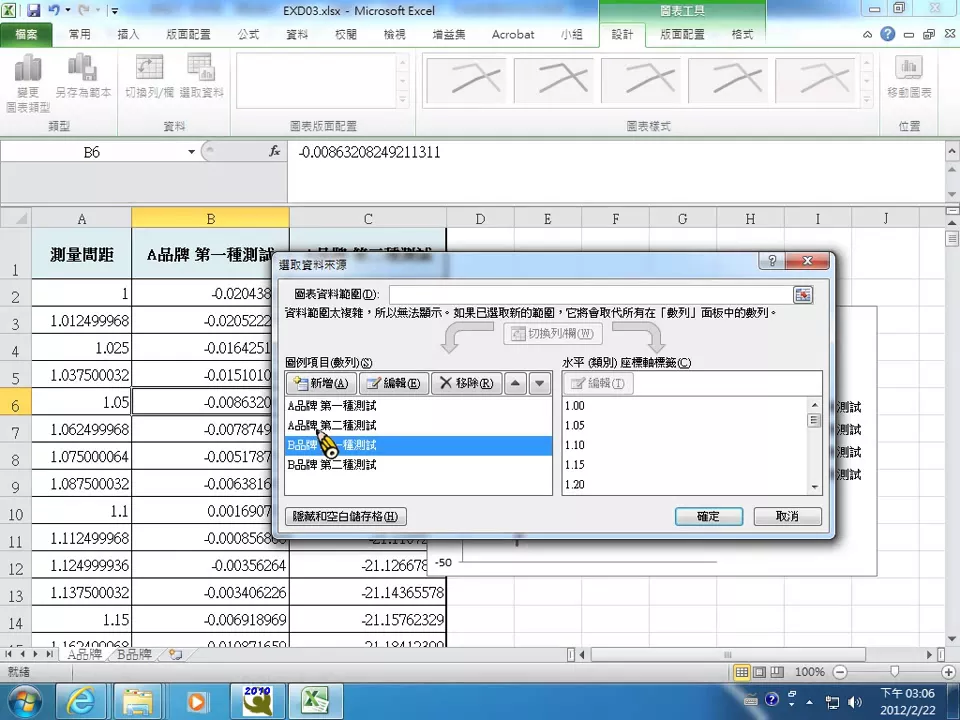The height and width of the screenshot is (720, 960).
Task: Expand the formula bar
Action: point(951,151)
